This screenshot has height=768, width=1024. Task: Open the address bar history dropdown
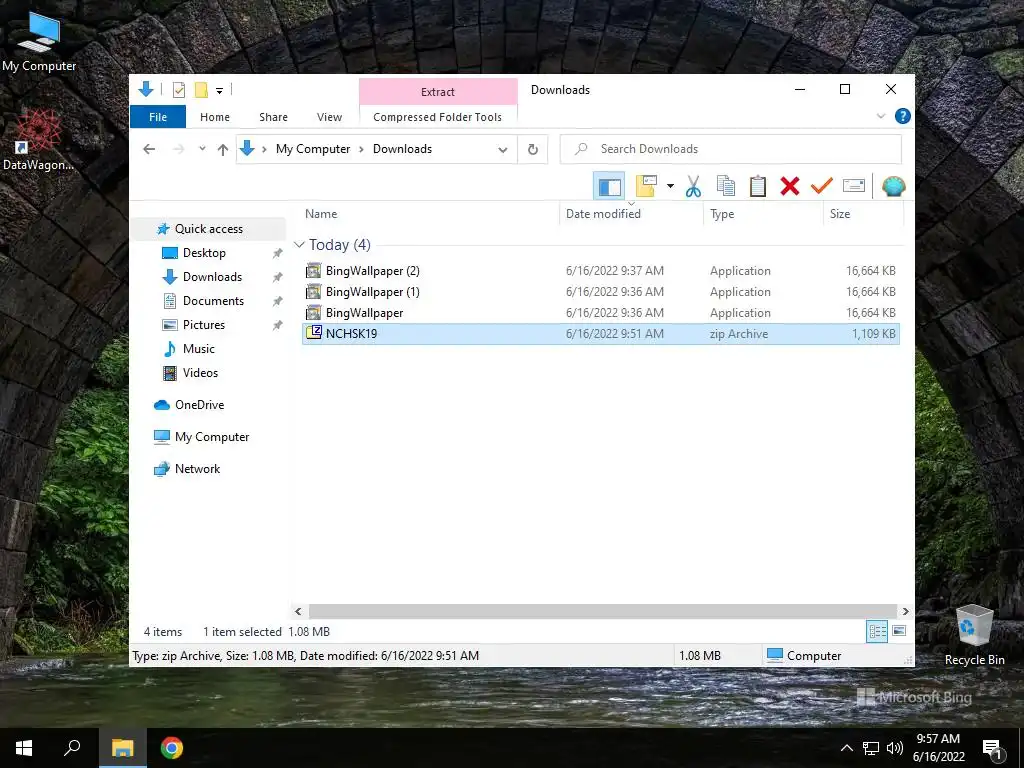click(x=503, y=149)
